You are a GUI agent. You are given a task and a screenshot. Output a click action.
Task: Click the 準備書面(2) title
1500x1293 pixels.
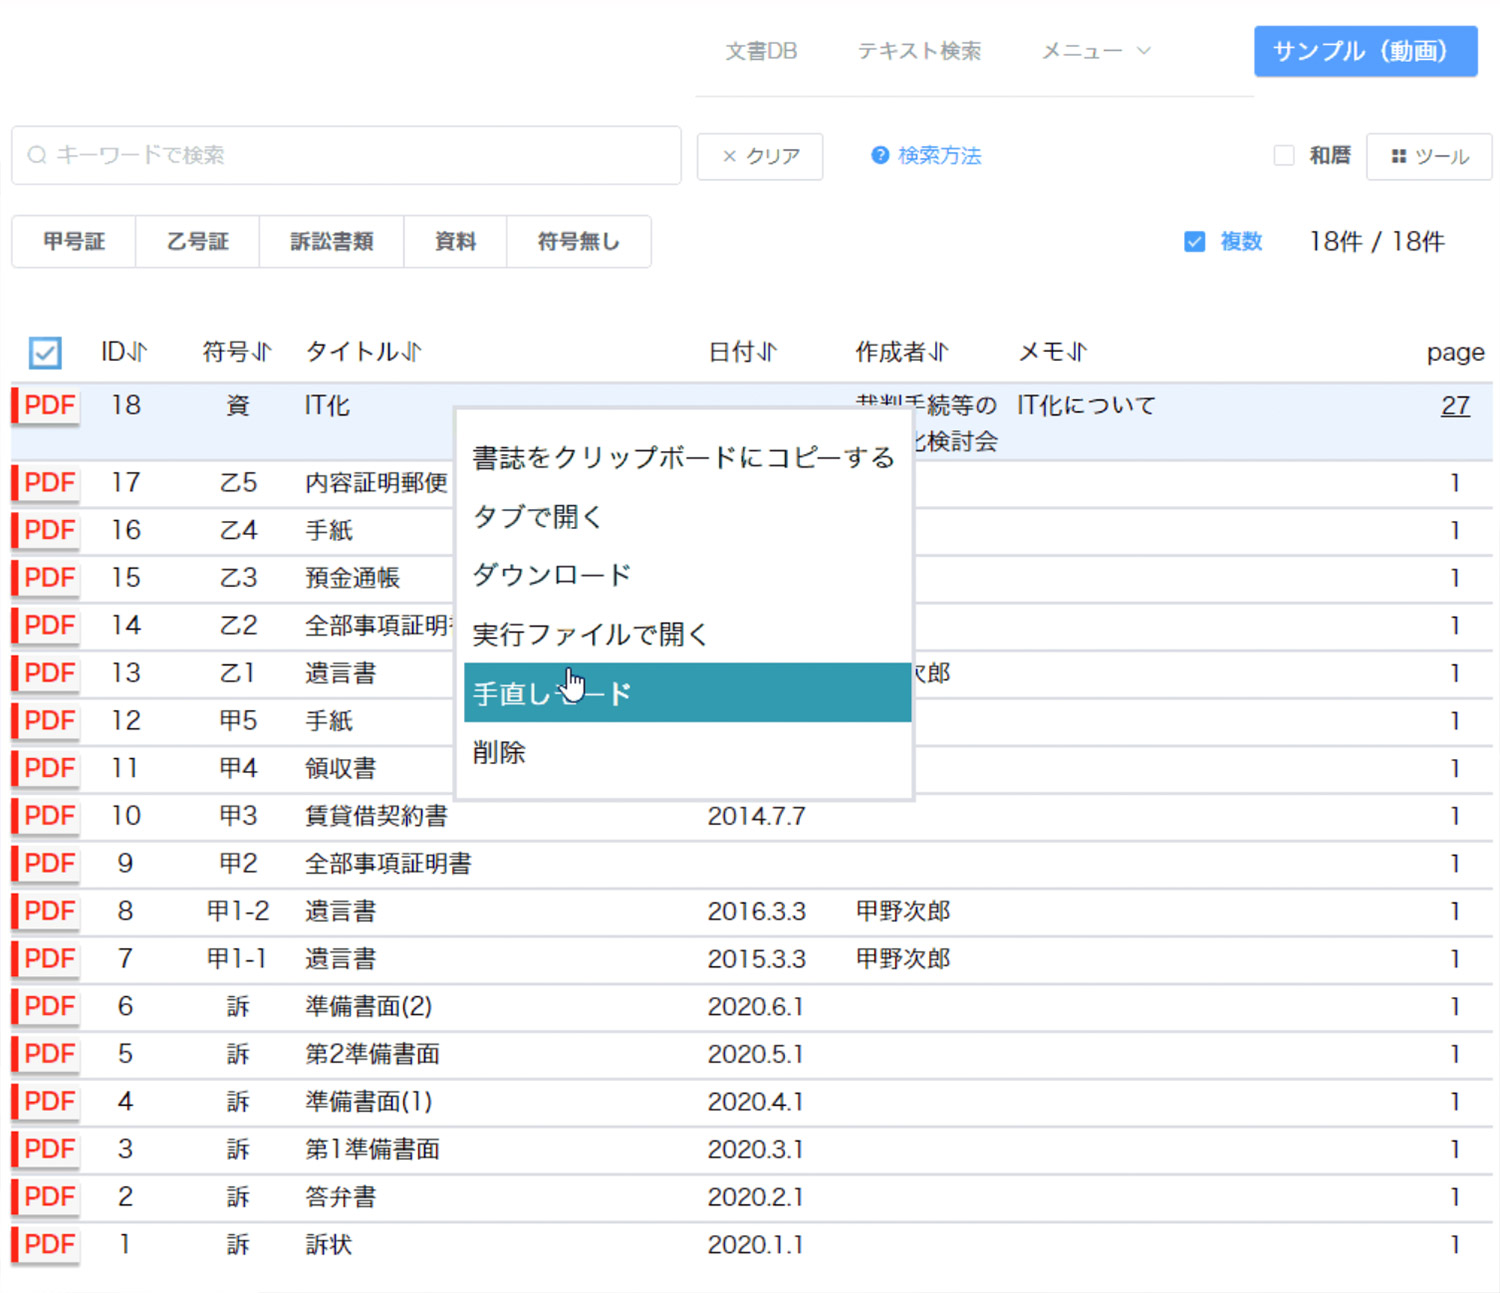[x=369, y=1006]
